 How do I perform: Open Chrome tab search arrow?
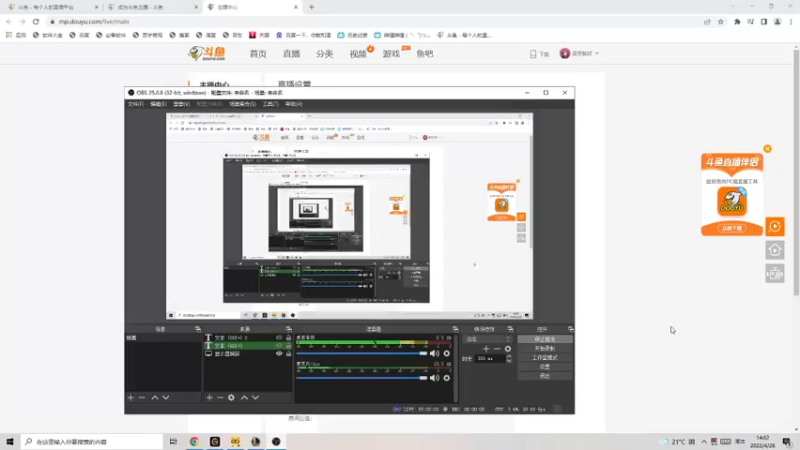733,7
